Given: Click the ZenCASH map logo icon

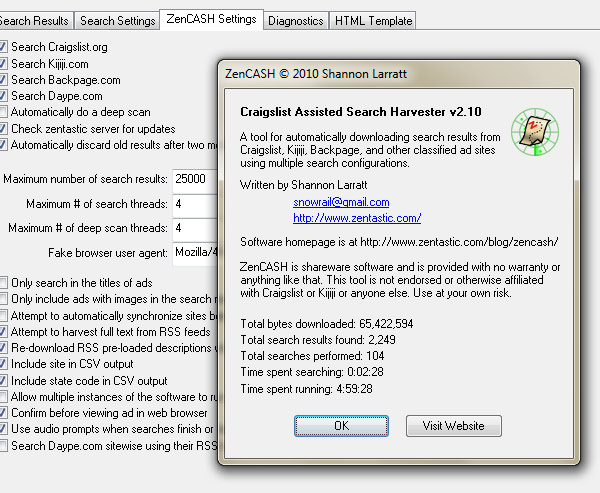Looking at the screenshot, I should tap(535, 132).
